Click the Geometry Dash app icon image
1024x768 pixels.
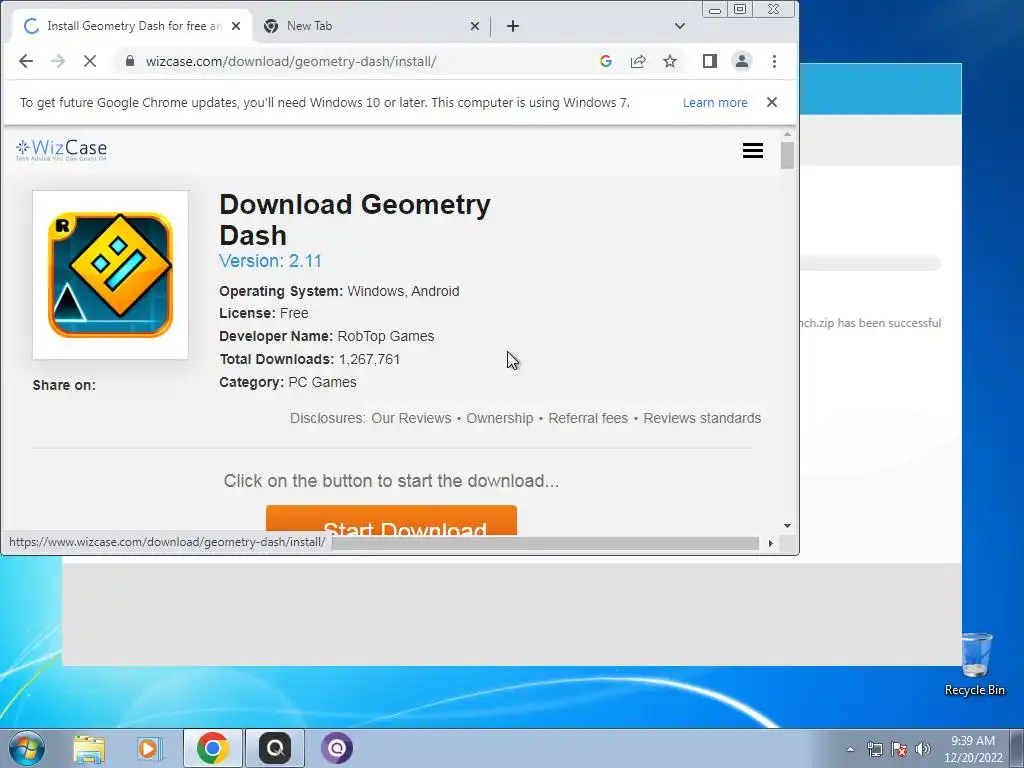pyautogui.click(x=110, y=275)
